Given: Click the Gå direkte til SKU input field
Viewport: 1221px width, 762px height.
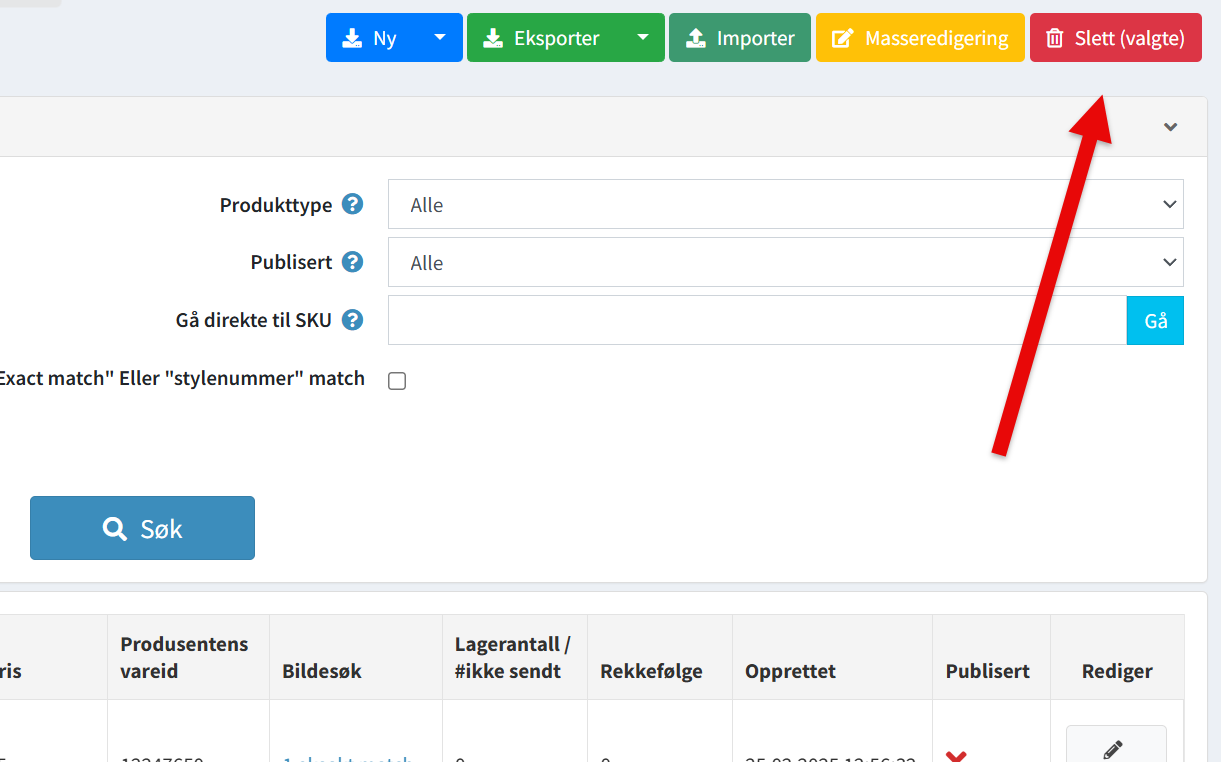Looking at the screenshot, I should pos(757,320).
